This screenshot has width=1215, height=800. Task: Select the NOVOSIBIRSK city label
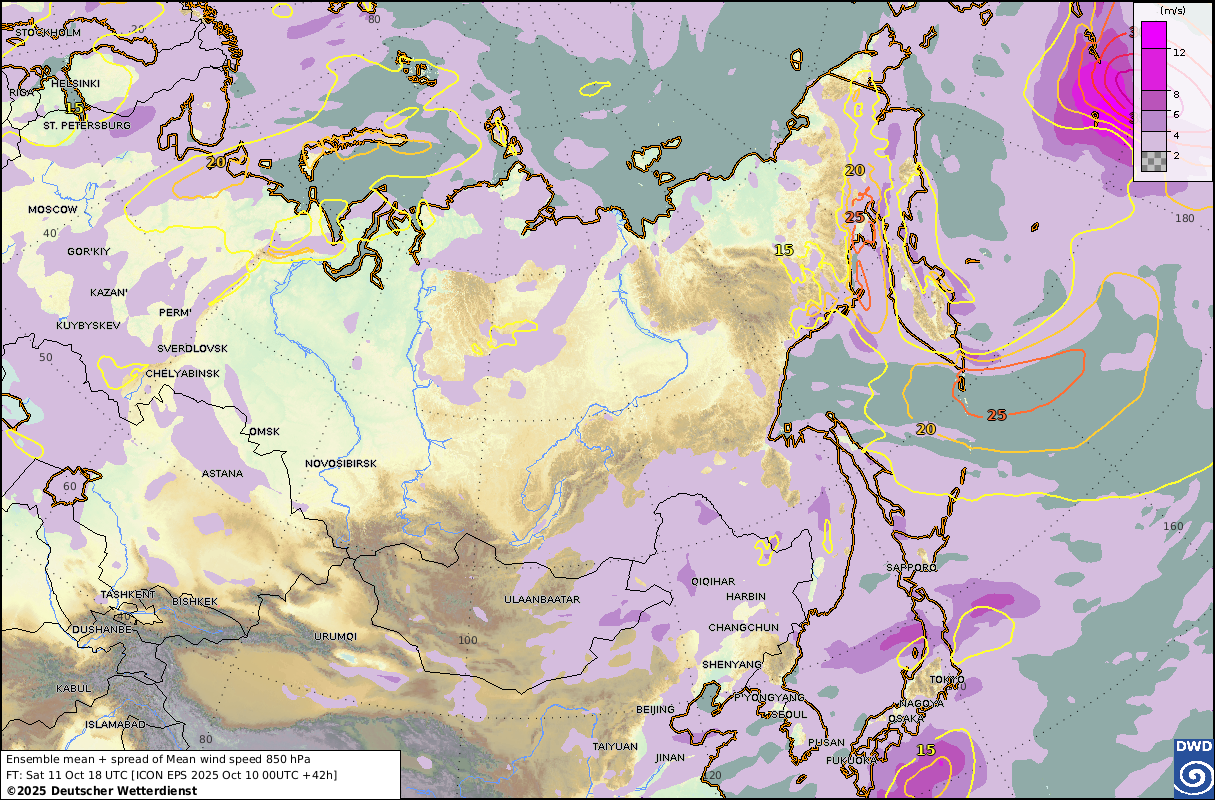341,464
